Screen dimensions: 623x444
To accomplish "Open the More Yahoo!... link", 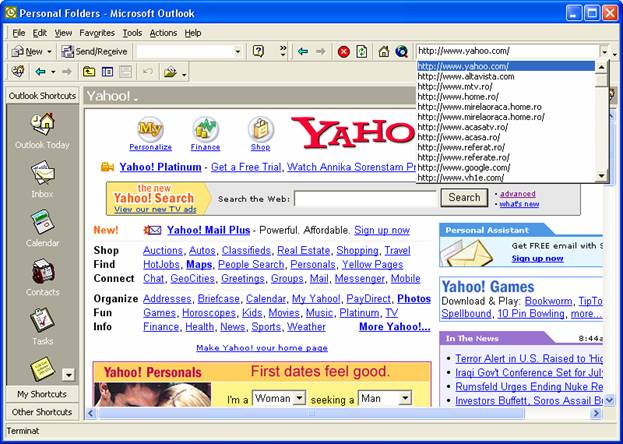I will pyautogui.click(x=395, y=327).
